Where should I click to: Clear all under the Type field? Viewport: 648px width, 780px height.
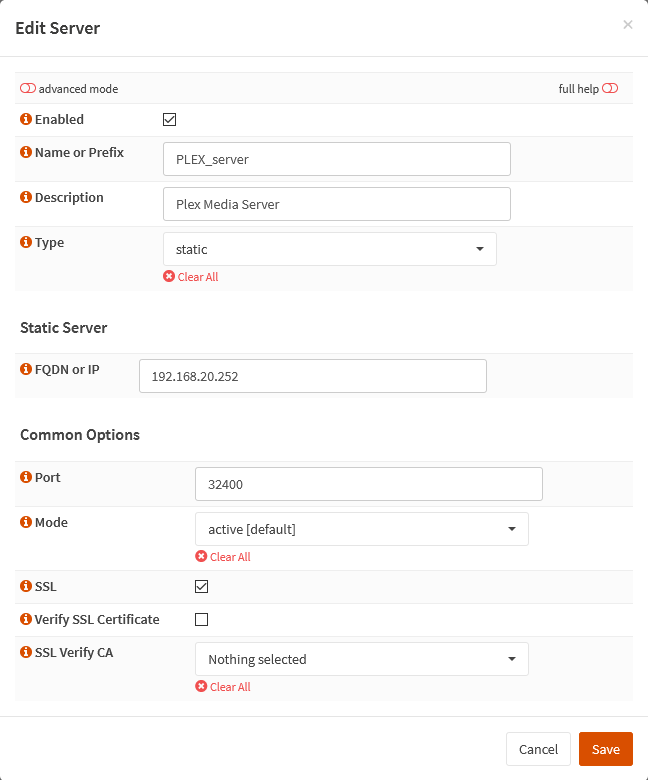point(191,277)
